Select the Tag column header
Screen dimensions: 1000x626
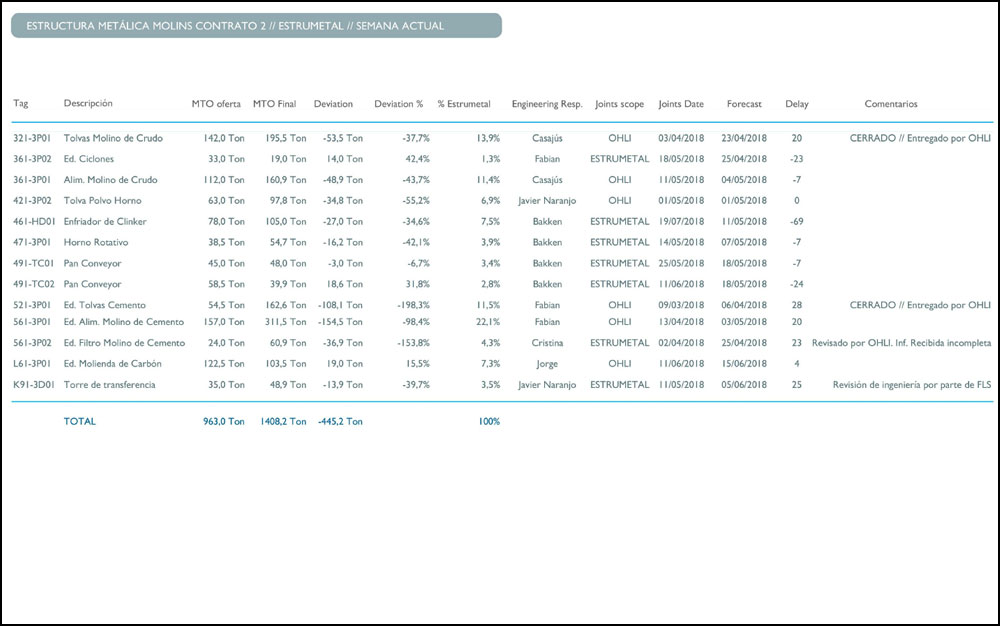click(21, 104)
